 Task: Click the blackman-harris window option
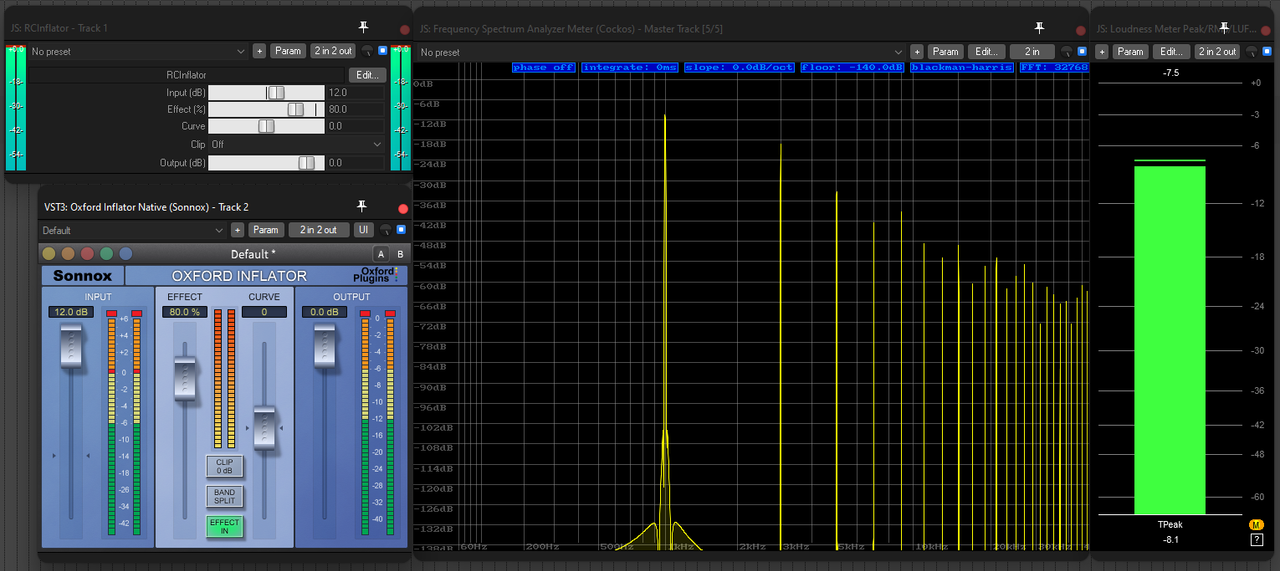961,67
